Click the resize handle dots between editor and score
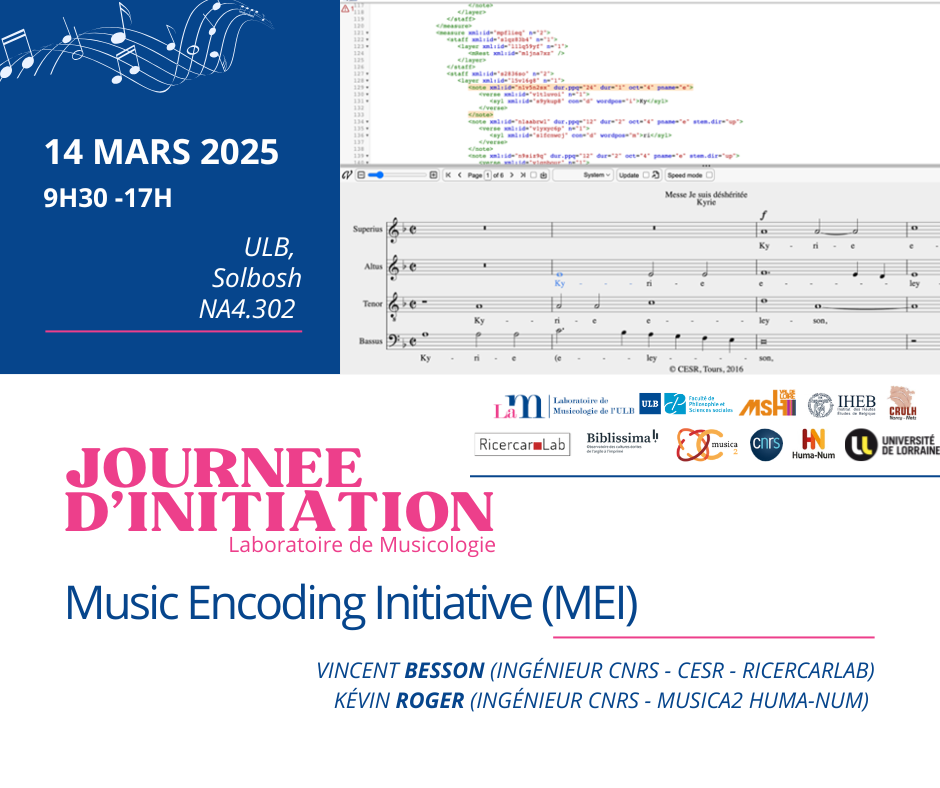 point(706,166)
